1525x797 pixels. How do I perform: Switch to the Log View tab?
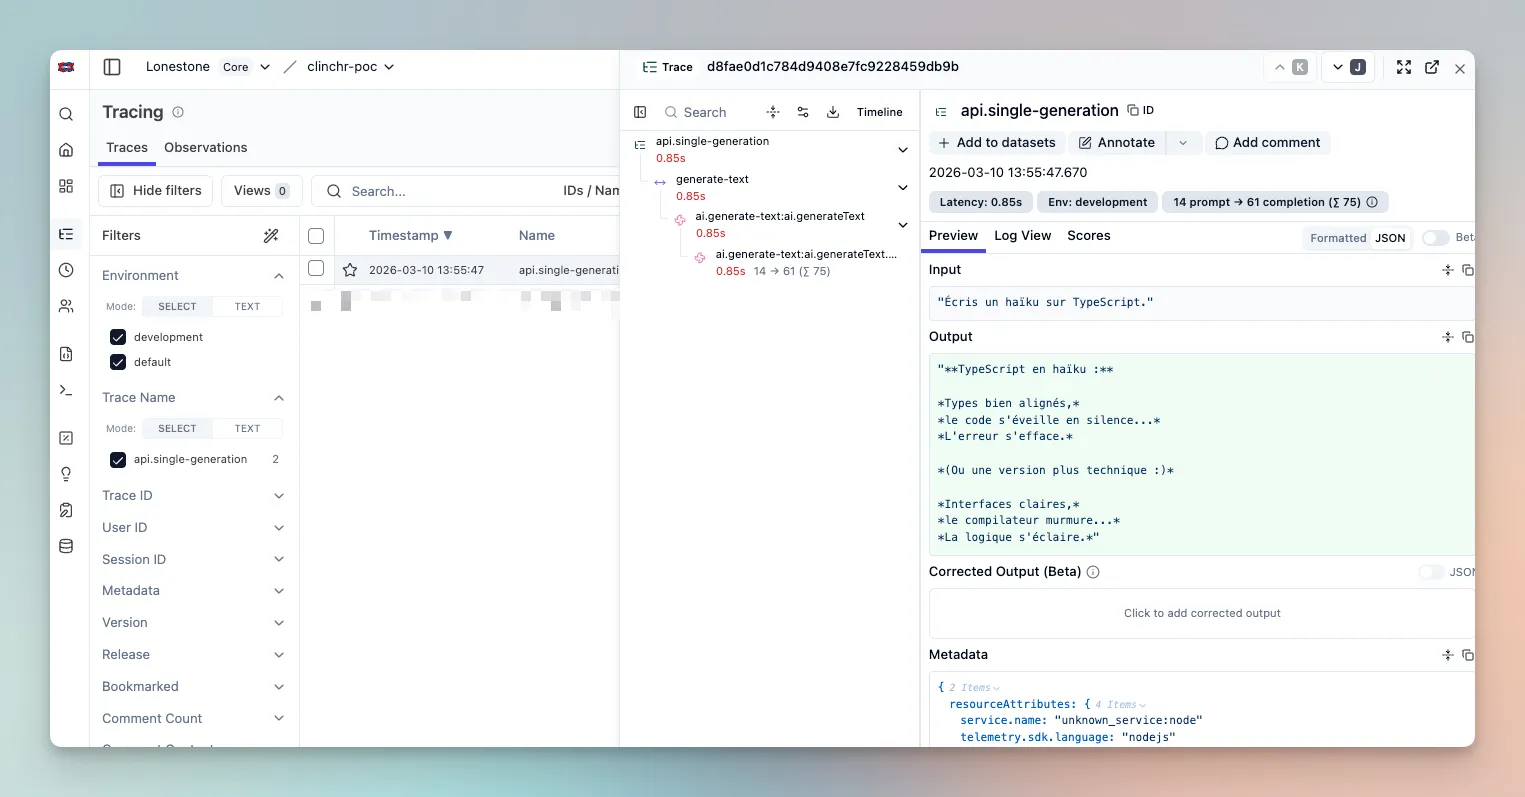1022,236
